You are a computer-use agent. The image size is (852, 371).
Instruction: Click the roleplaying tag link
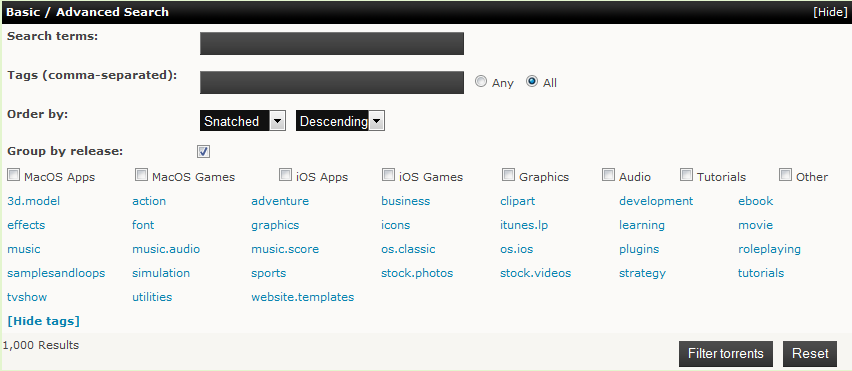click(x=769, y=249)
